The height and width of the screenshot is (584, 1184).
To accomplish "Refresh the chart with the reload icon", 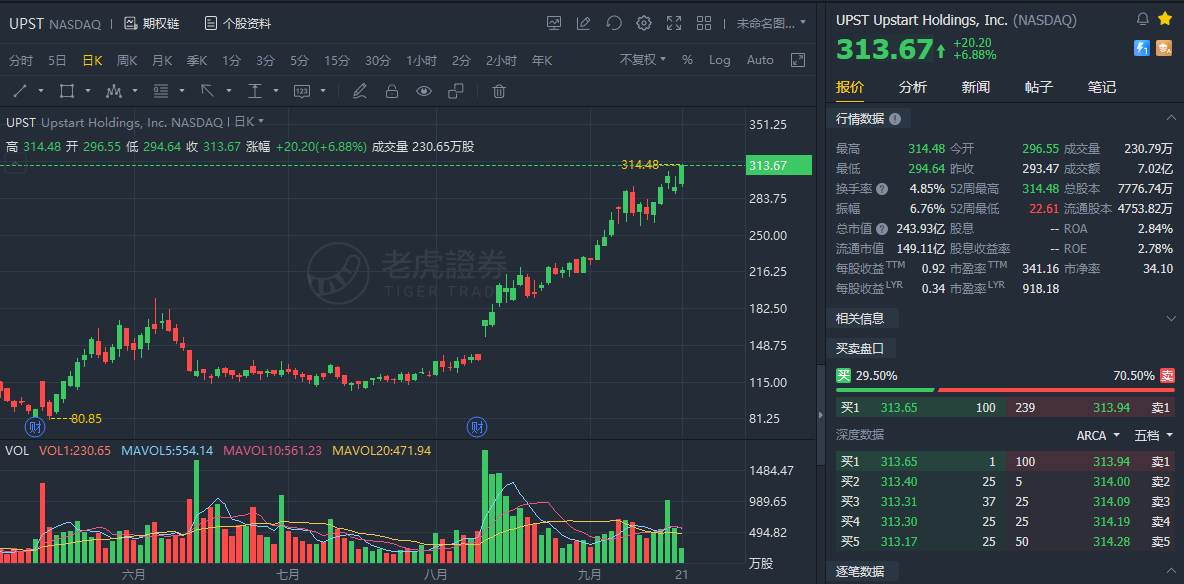I will [x=614, y=23].
